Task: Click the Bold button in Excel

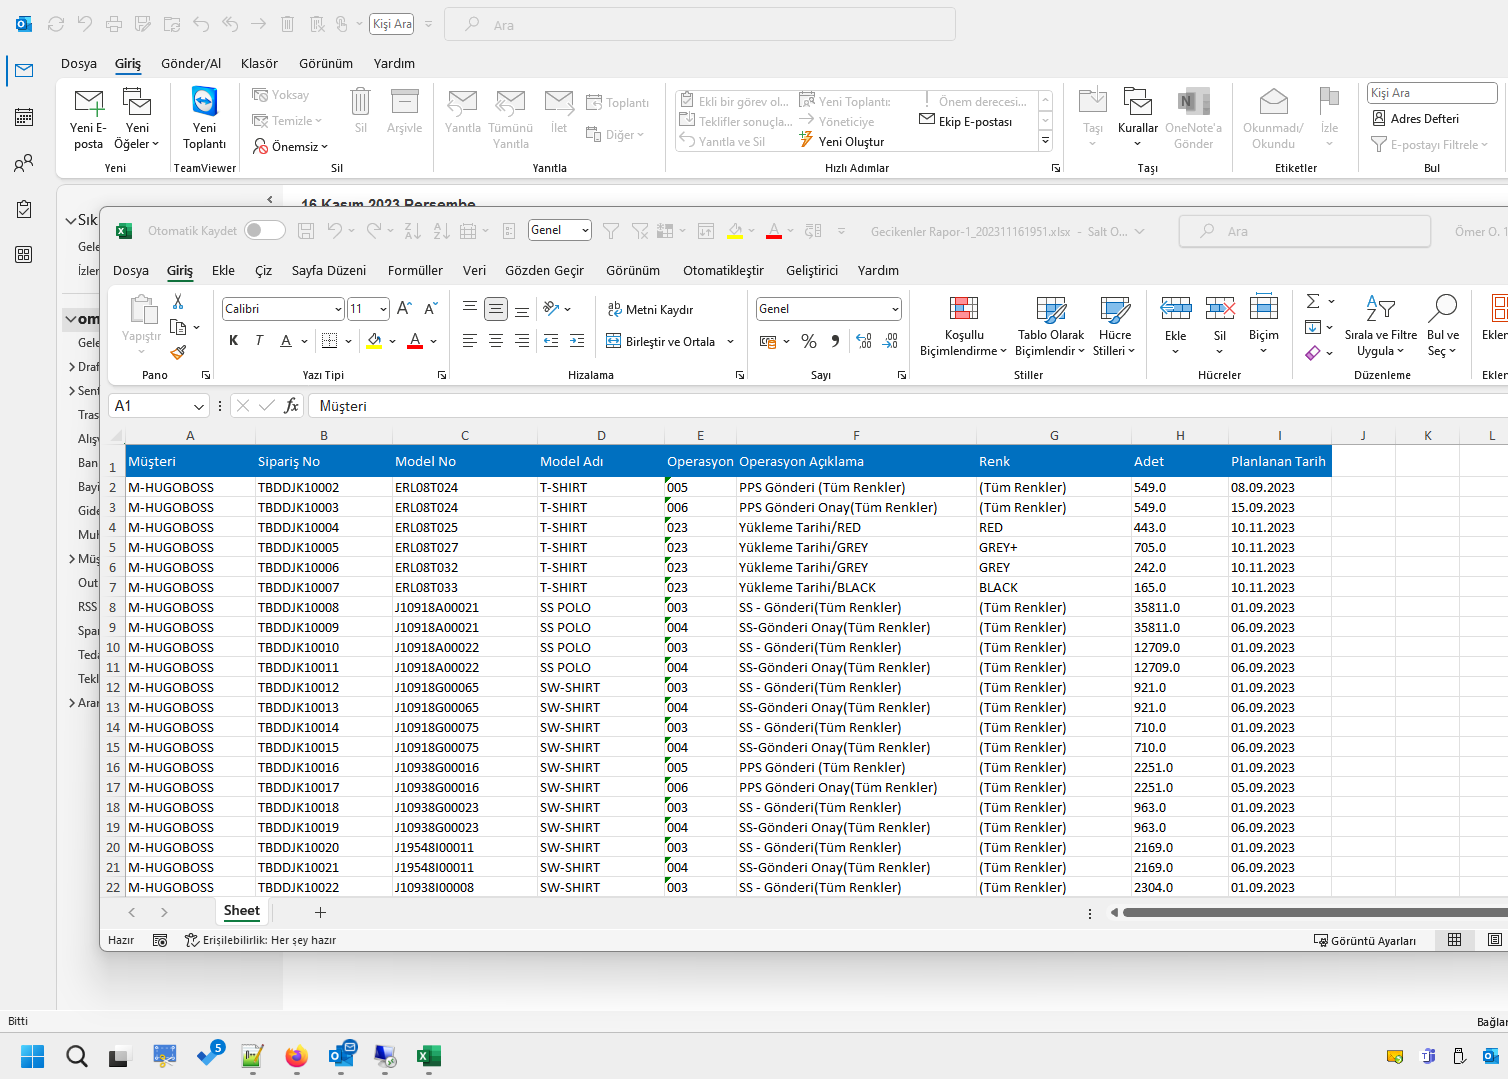Action: click(x=233, y=341)
